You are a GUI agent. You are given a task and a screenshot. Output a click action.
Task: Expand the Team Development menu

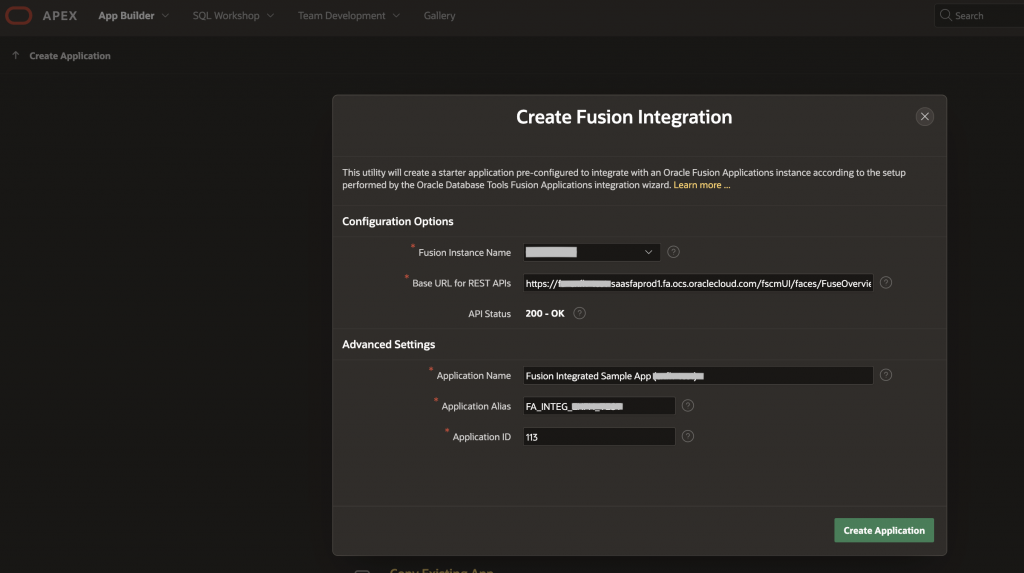point(348,16)
